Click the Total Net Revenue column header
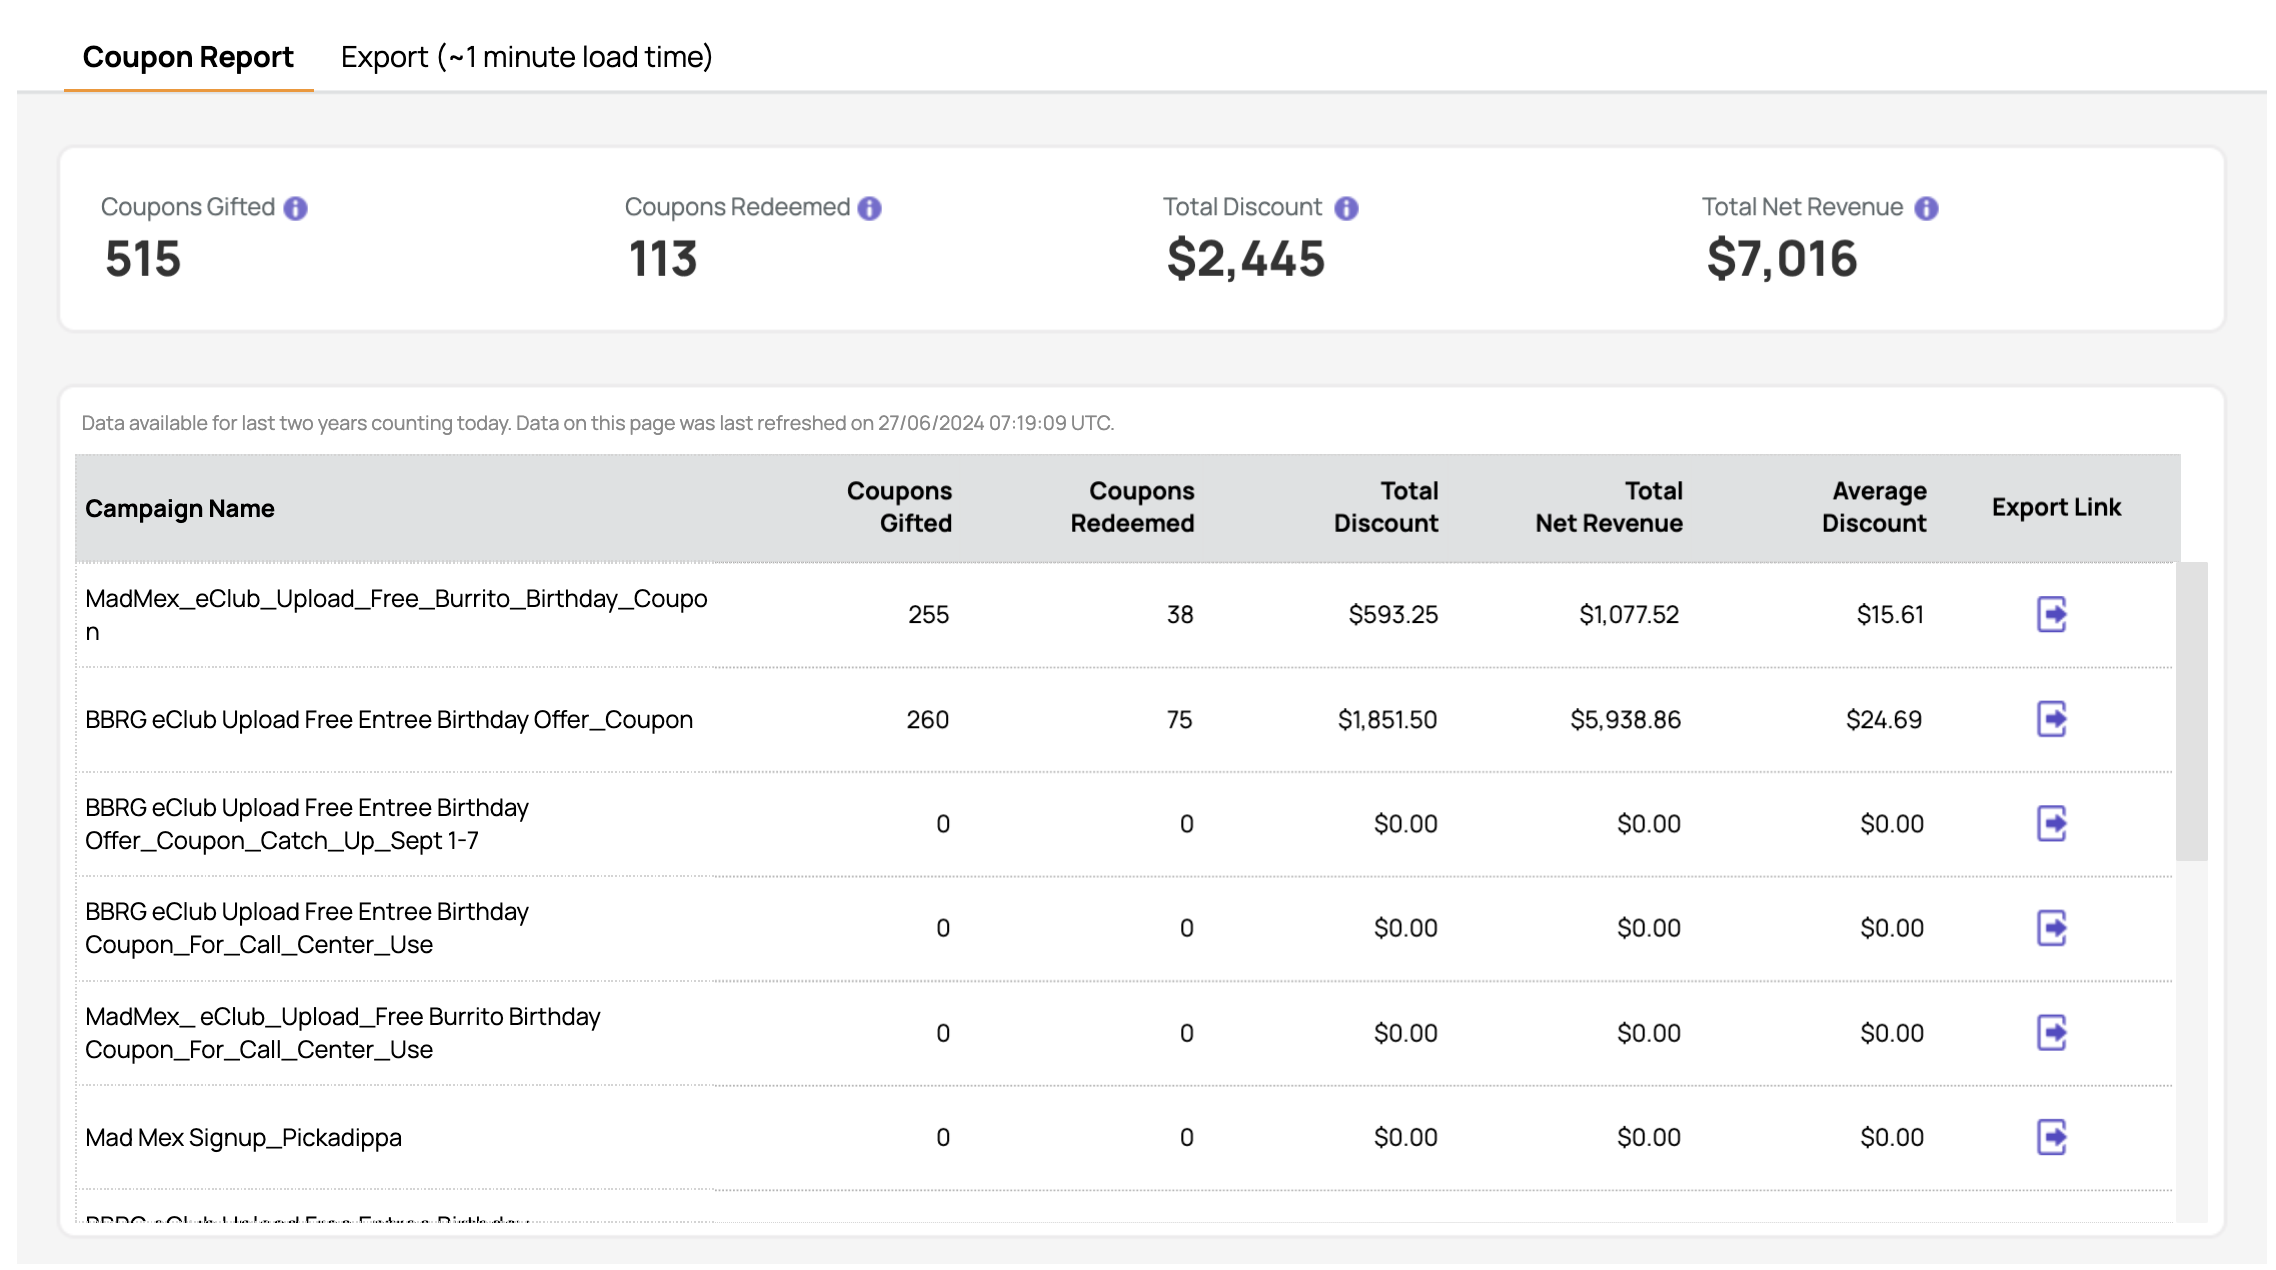The image size is (2276, 1270). tap(1609, 507)
